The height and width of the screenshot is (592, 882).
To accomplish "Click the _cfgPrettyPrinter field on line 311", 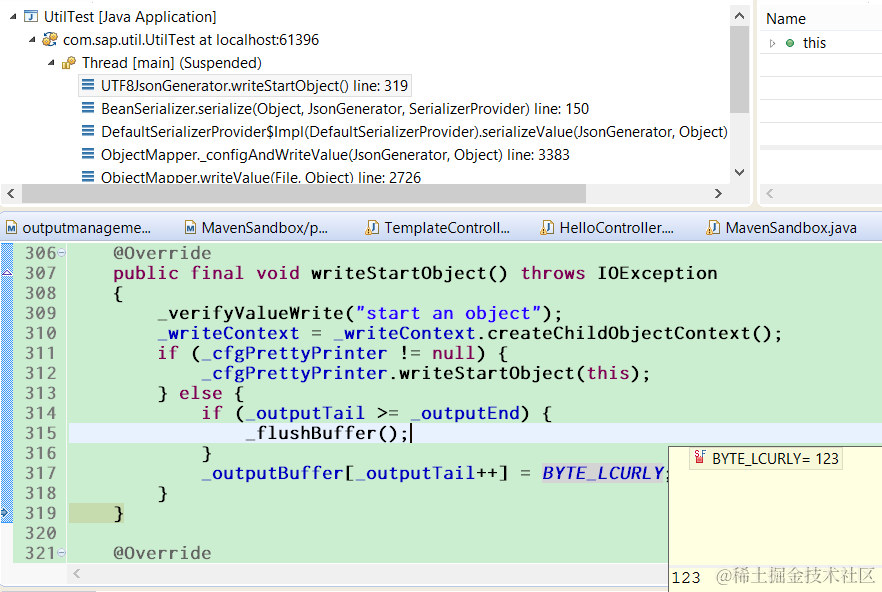I will tap(294, 353).
